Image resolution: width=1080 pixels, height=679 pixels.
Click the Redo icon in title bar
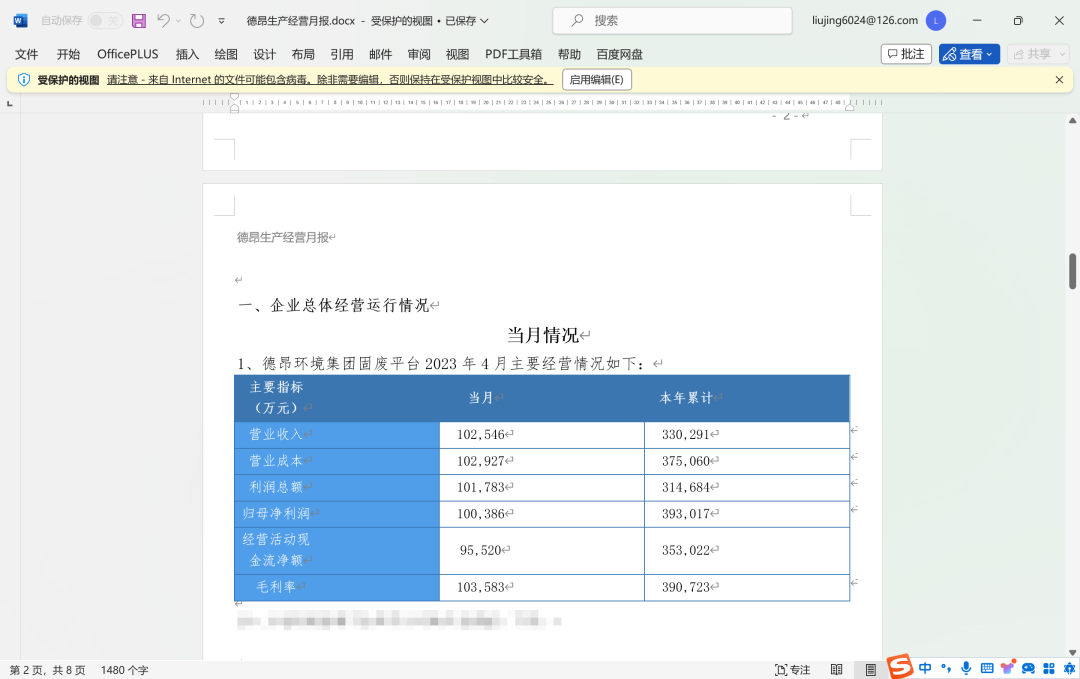(197, 20)
